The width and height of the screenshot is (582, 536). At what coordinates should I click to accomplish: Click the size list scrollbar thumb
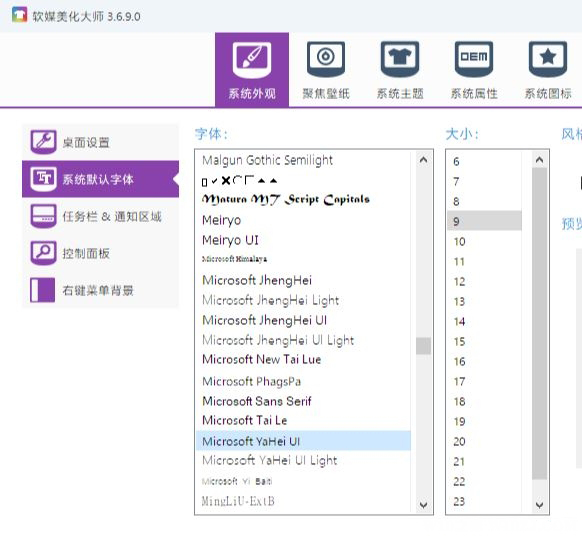coord(539,323)
